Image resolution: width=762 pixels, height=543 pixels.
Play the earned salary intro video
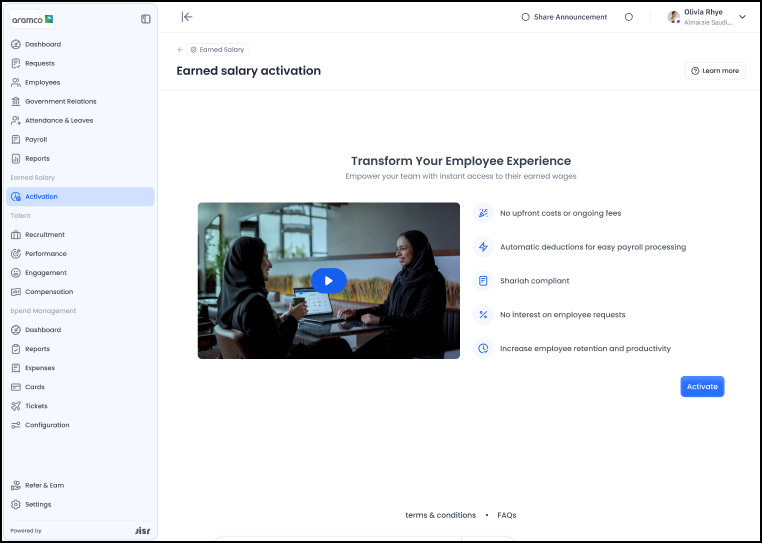pos(328,281)
